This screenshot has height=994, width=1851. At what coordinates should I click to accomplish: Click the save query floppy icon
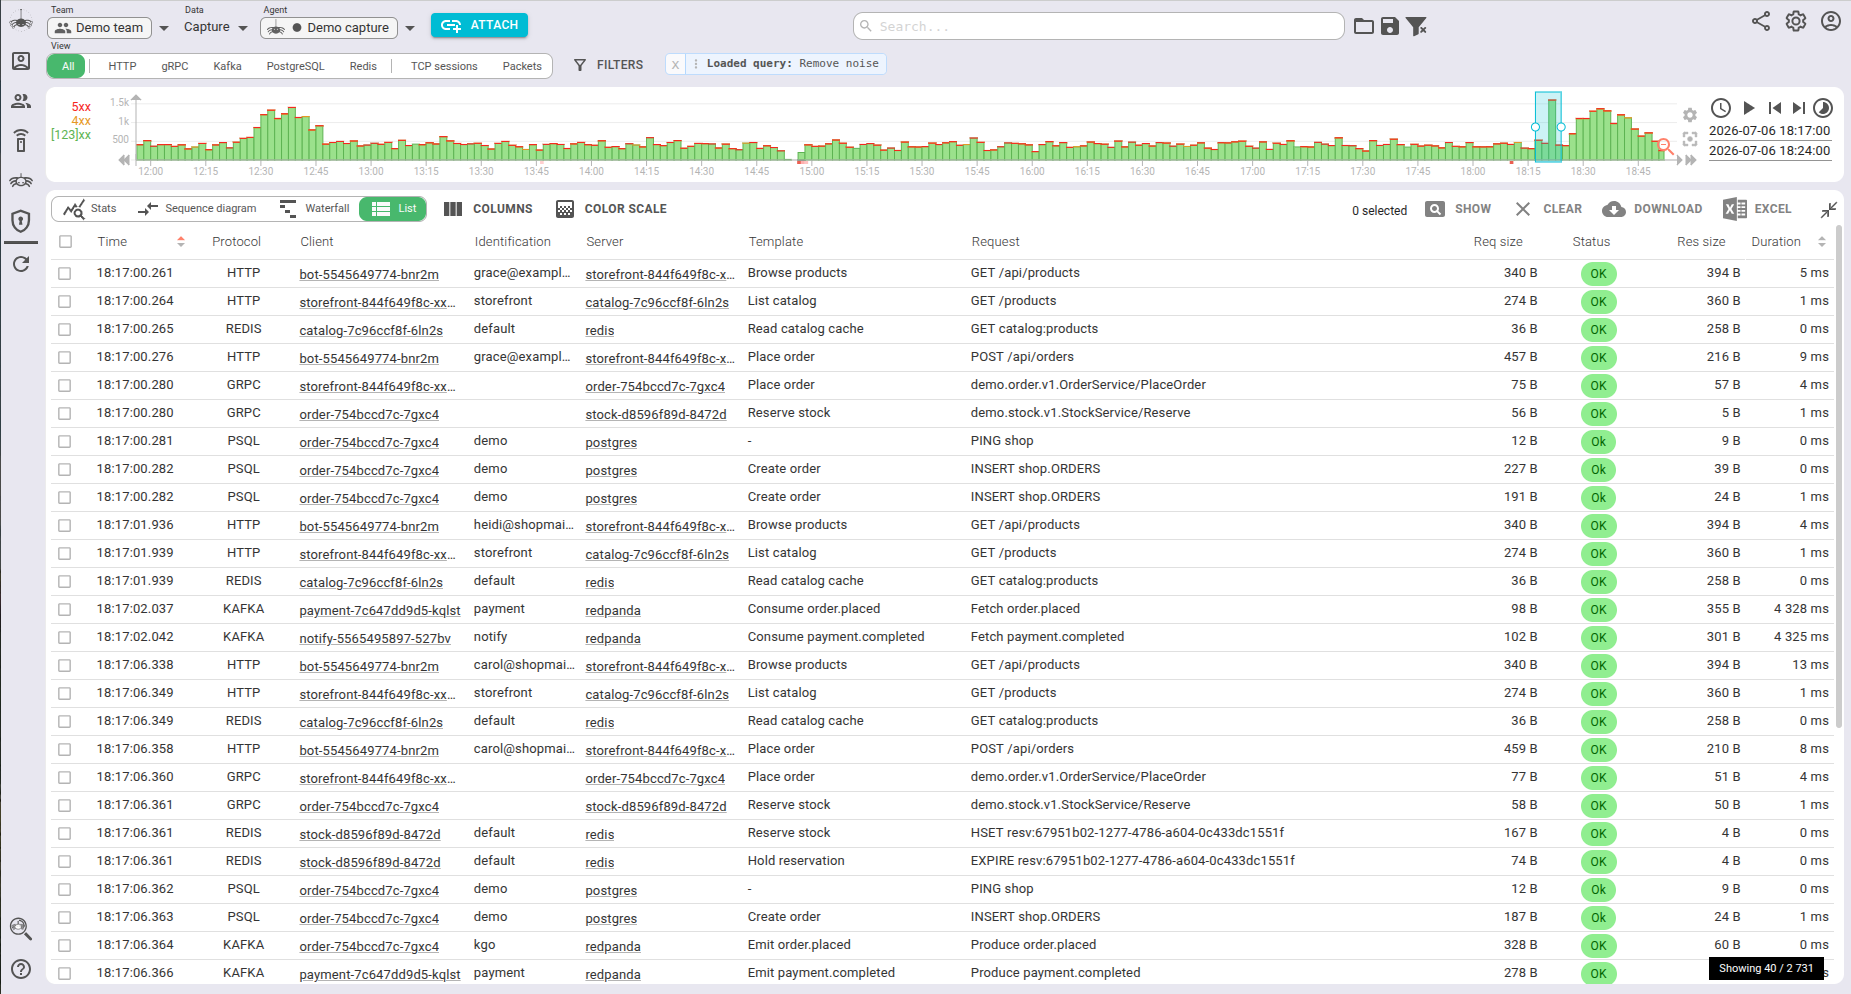pos(1390,26)
